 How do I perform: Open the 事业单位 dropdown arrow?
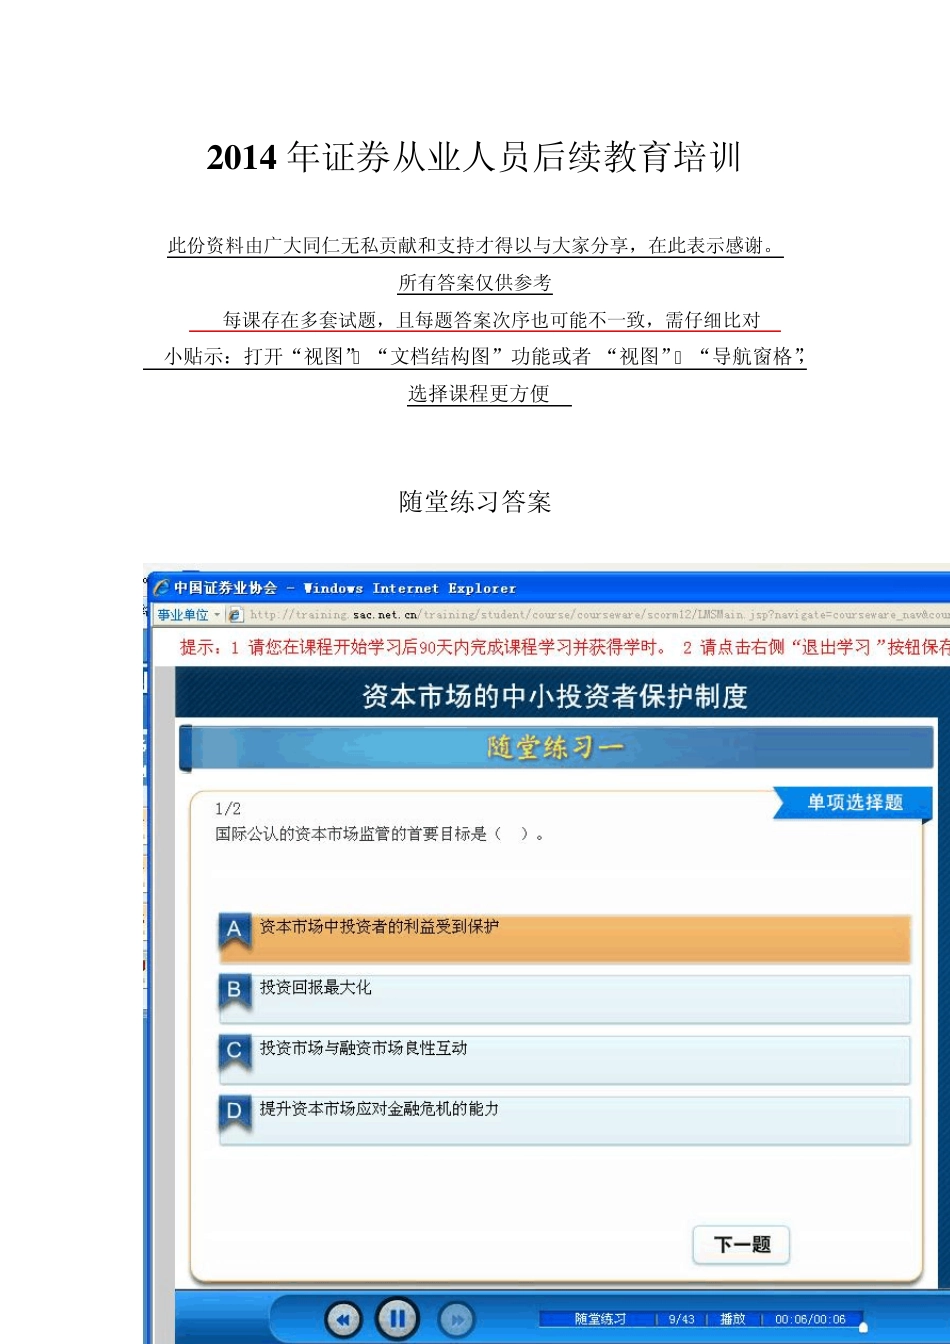217,615
